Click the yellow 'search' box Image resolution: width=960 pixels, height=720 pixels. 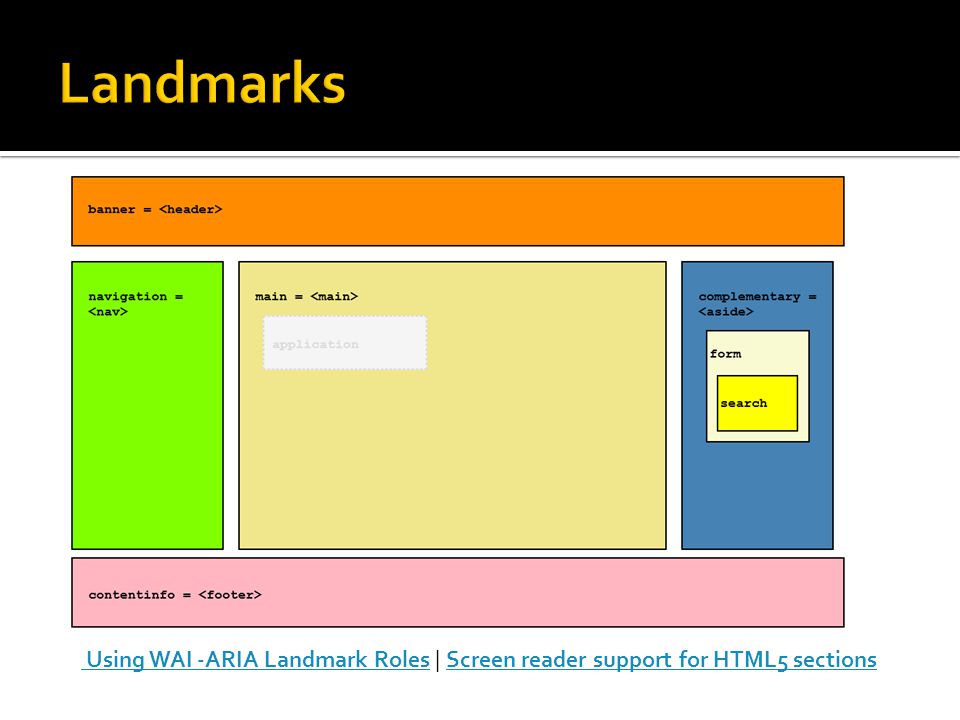[x=757, y=403]
